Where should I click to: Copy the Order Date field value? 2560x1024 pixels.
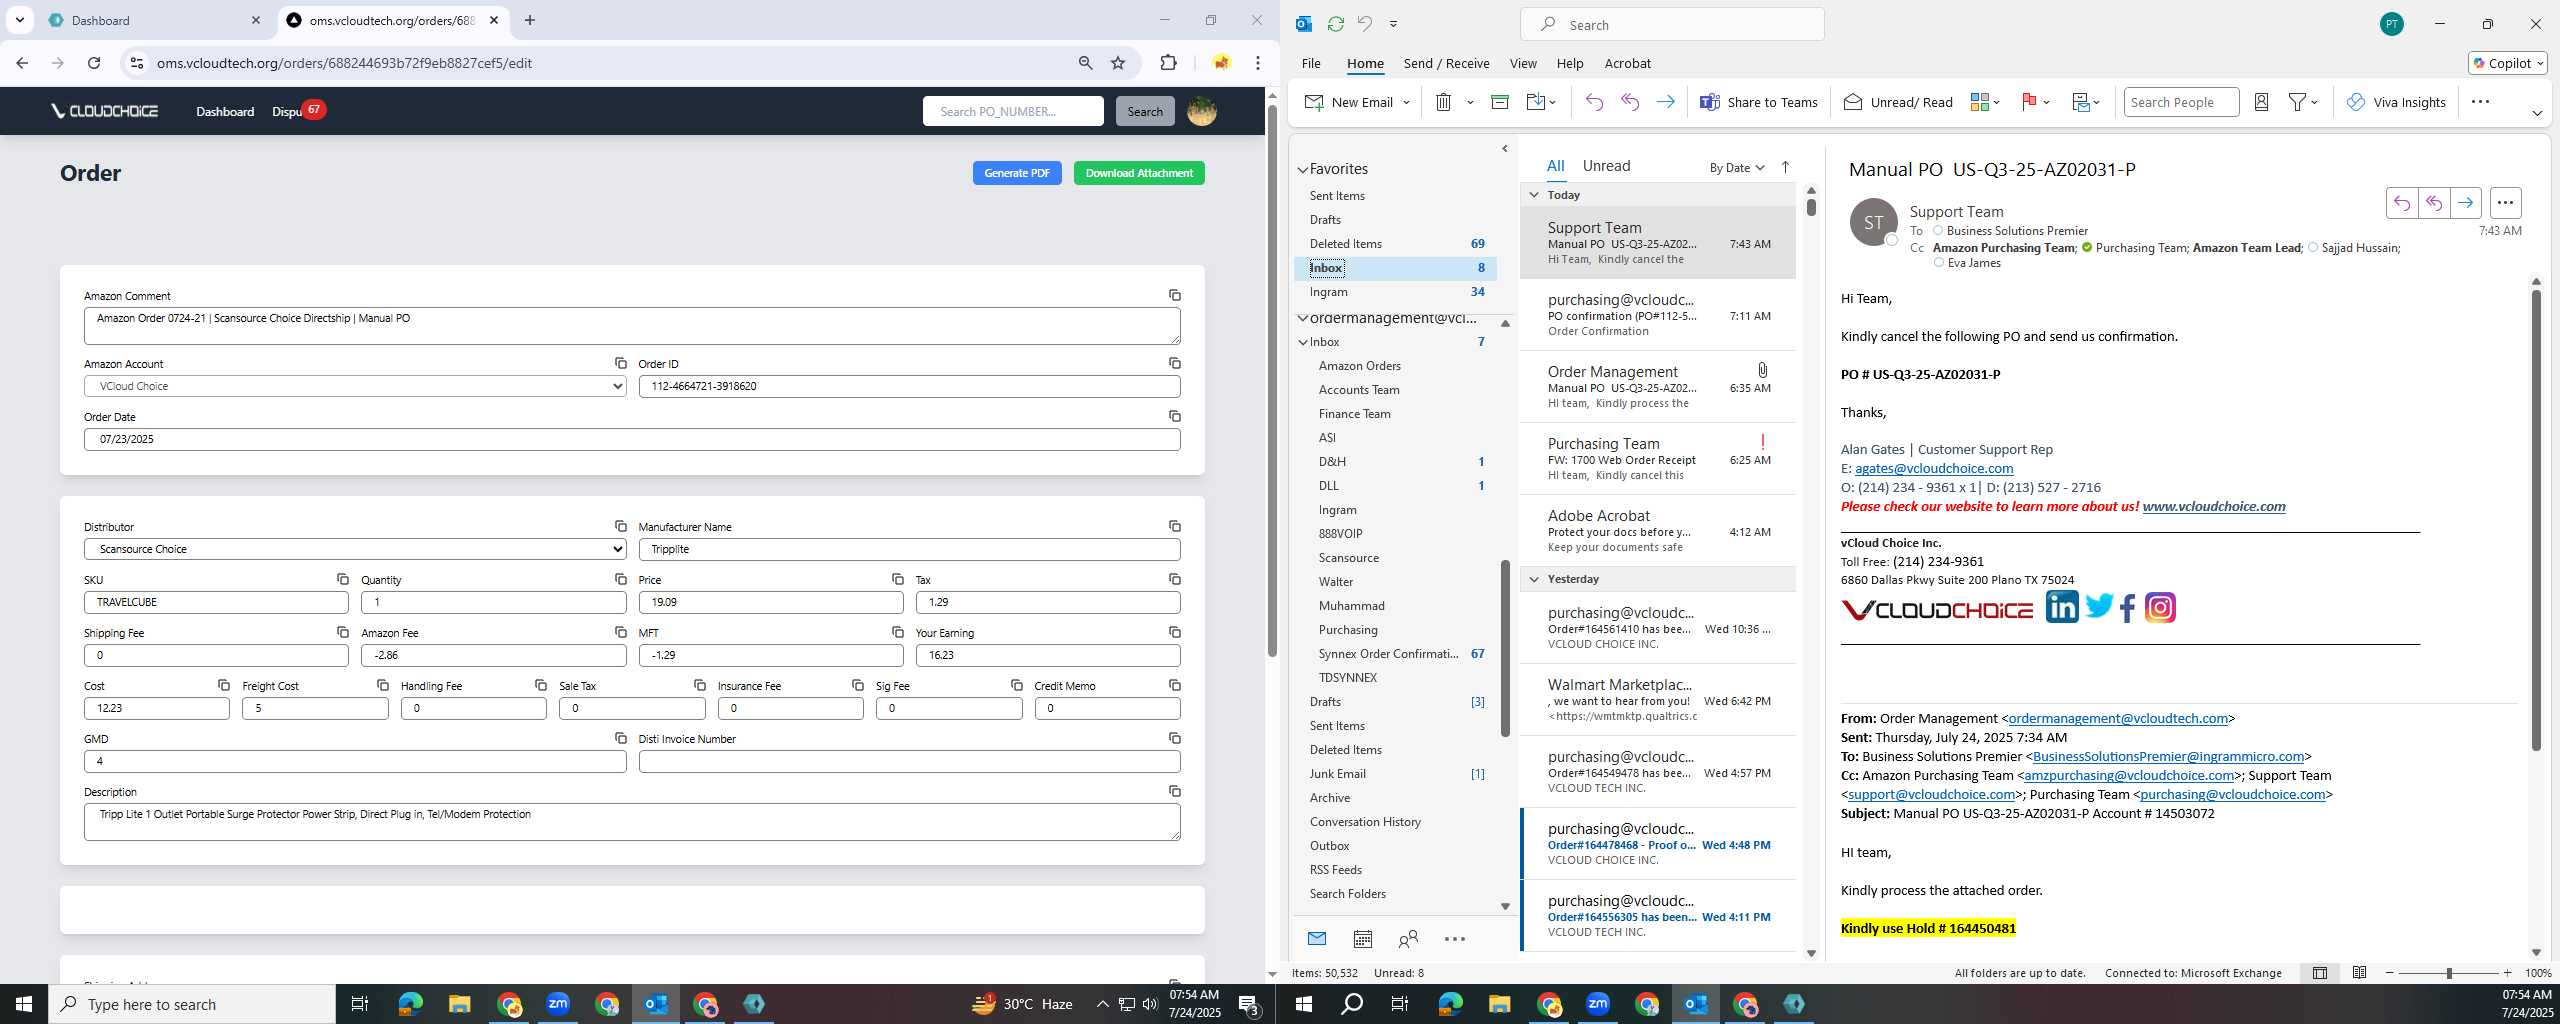click(1174, 416)
